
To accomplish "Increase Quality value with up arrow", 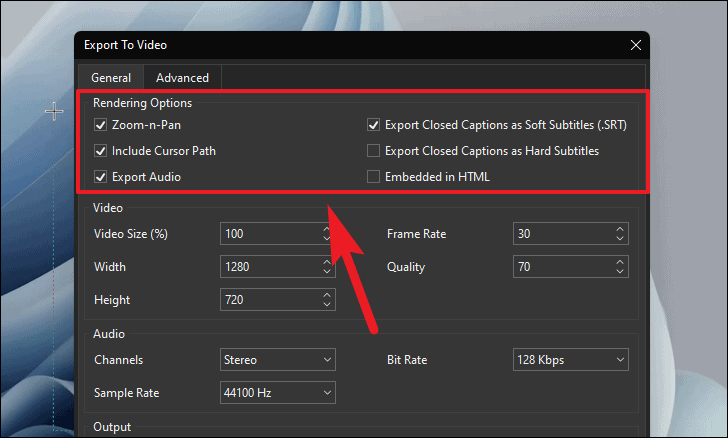I will coord(620,262).
